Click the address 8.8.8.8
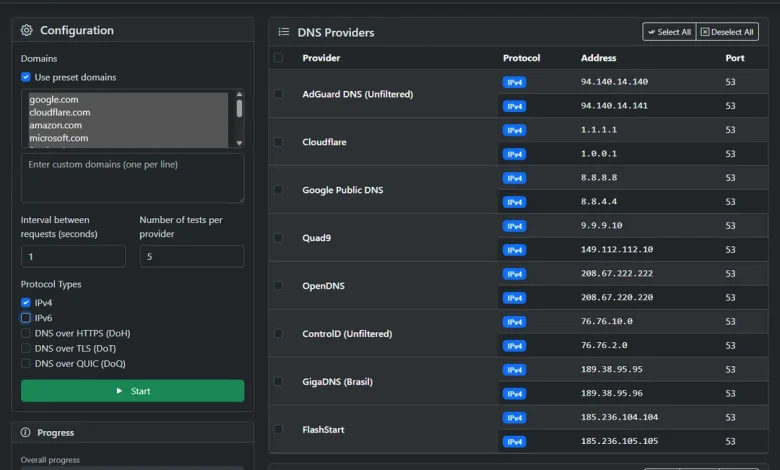 click(x=599, y=178)
